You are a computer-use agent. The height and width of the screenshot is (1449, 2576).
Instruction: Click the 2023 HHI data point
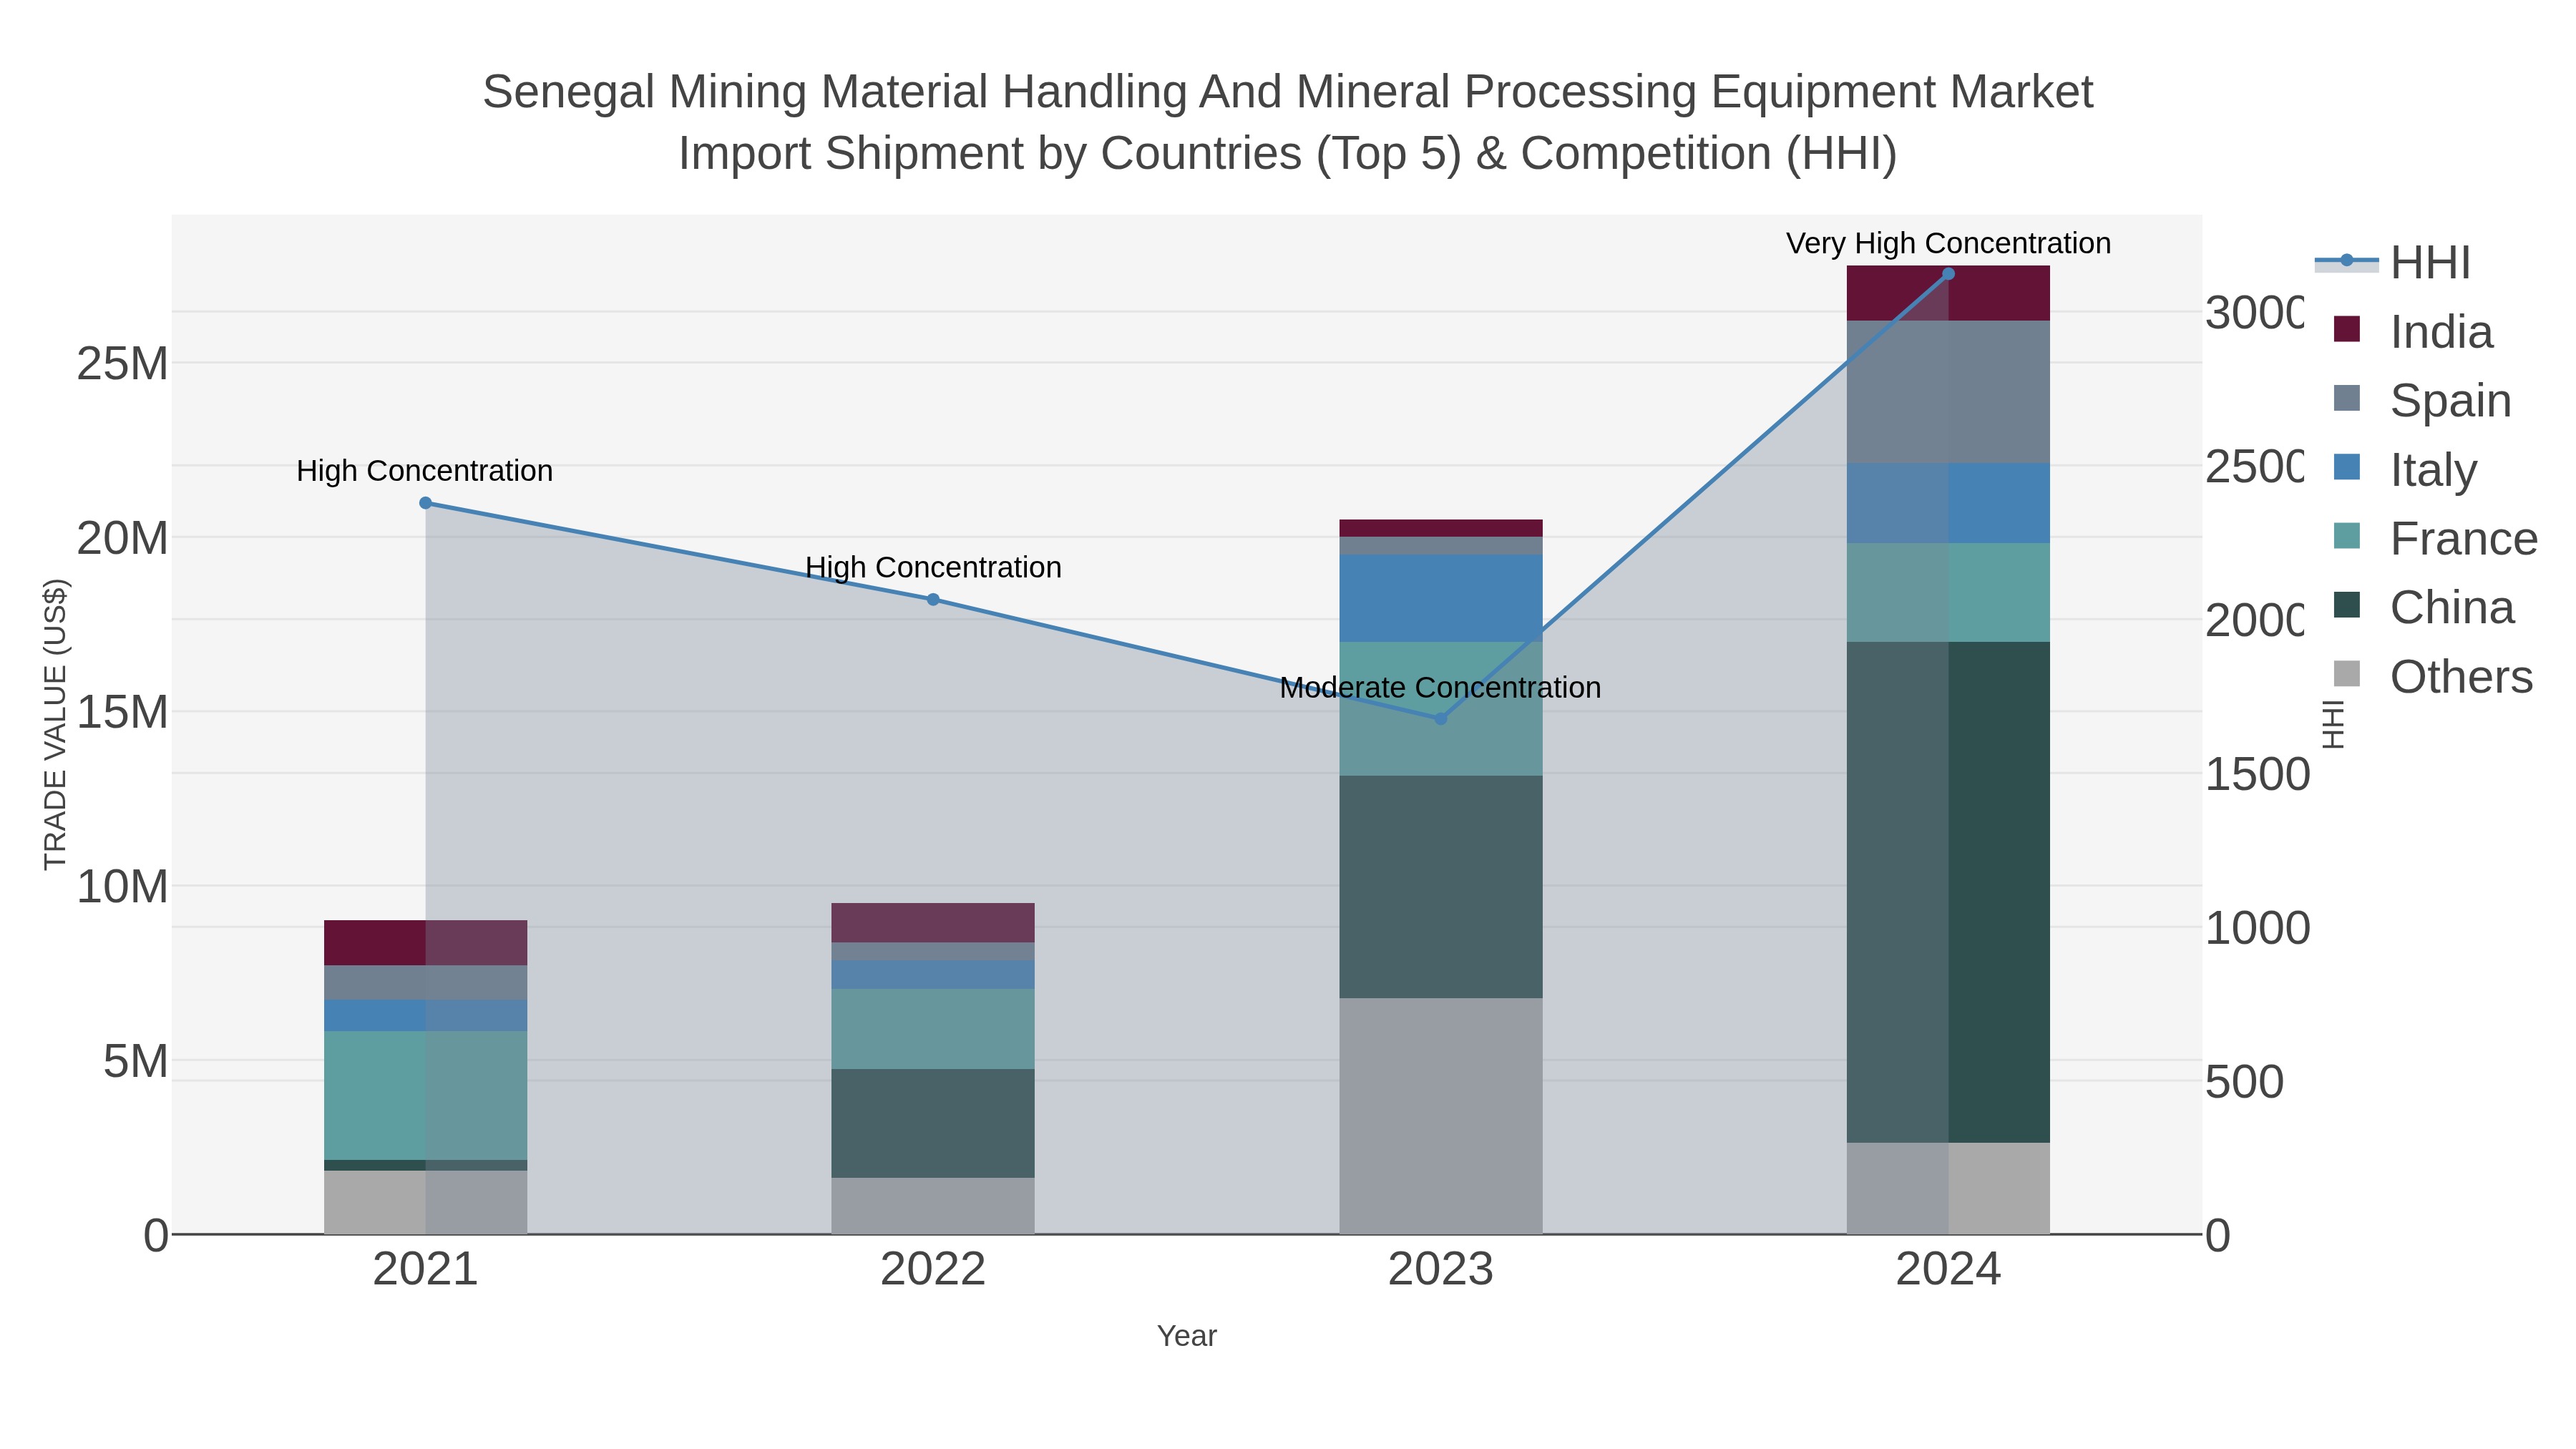[x=1440, y=719]
